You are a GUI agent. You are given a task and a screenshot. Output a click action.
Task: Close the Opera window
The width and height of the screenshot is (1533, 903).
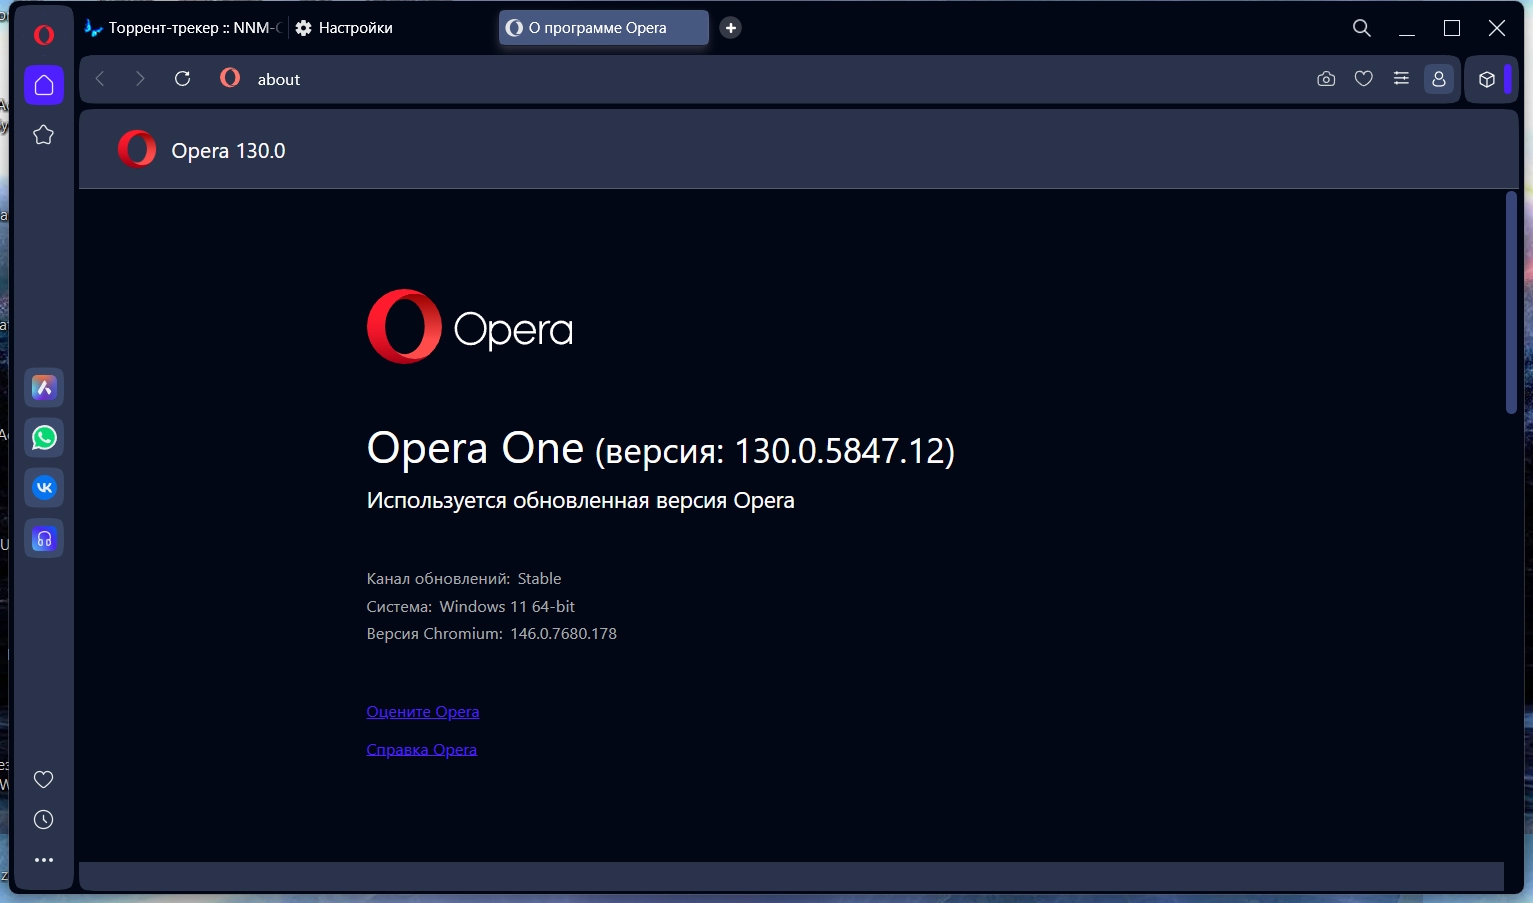coord(1497,28)
